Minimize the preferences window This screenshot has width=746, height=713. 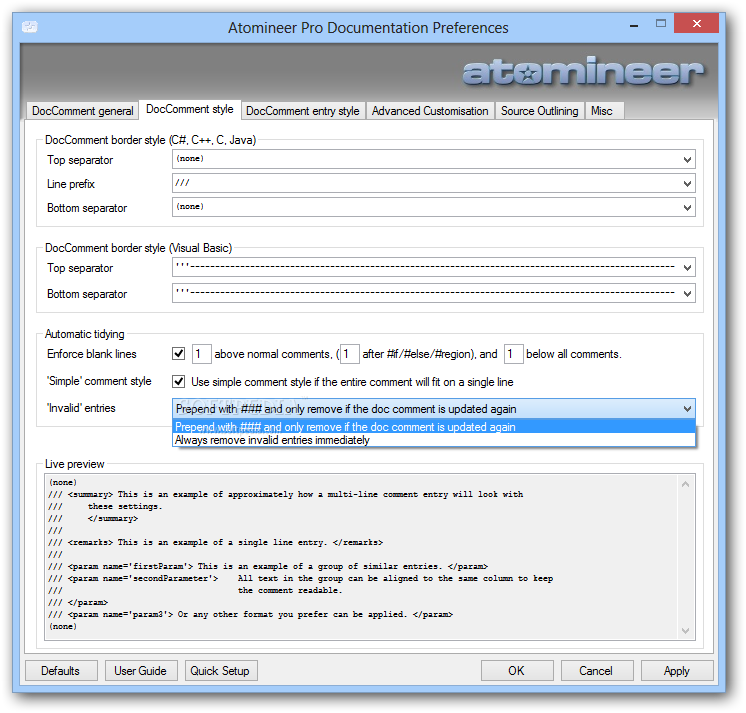[634, 25]
